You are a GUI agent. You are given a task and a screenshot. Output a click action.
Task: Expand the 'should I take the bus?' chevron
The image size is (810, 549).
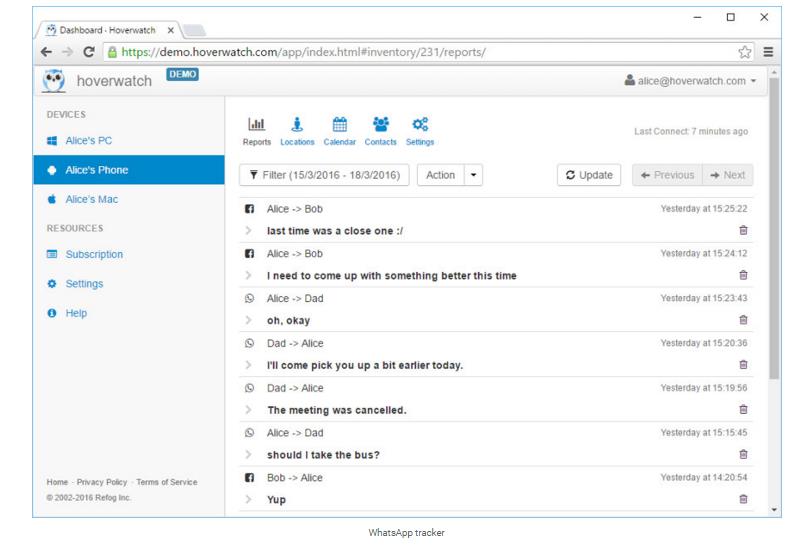(x=248, y=454)
